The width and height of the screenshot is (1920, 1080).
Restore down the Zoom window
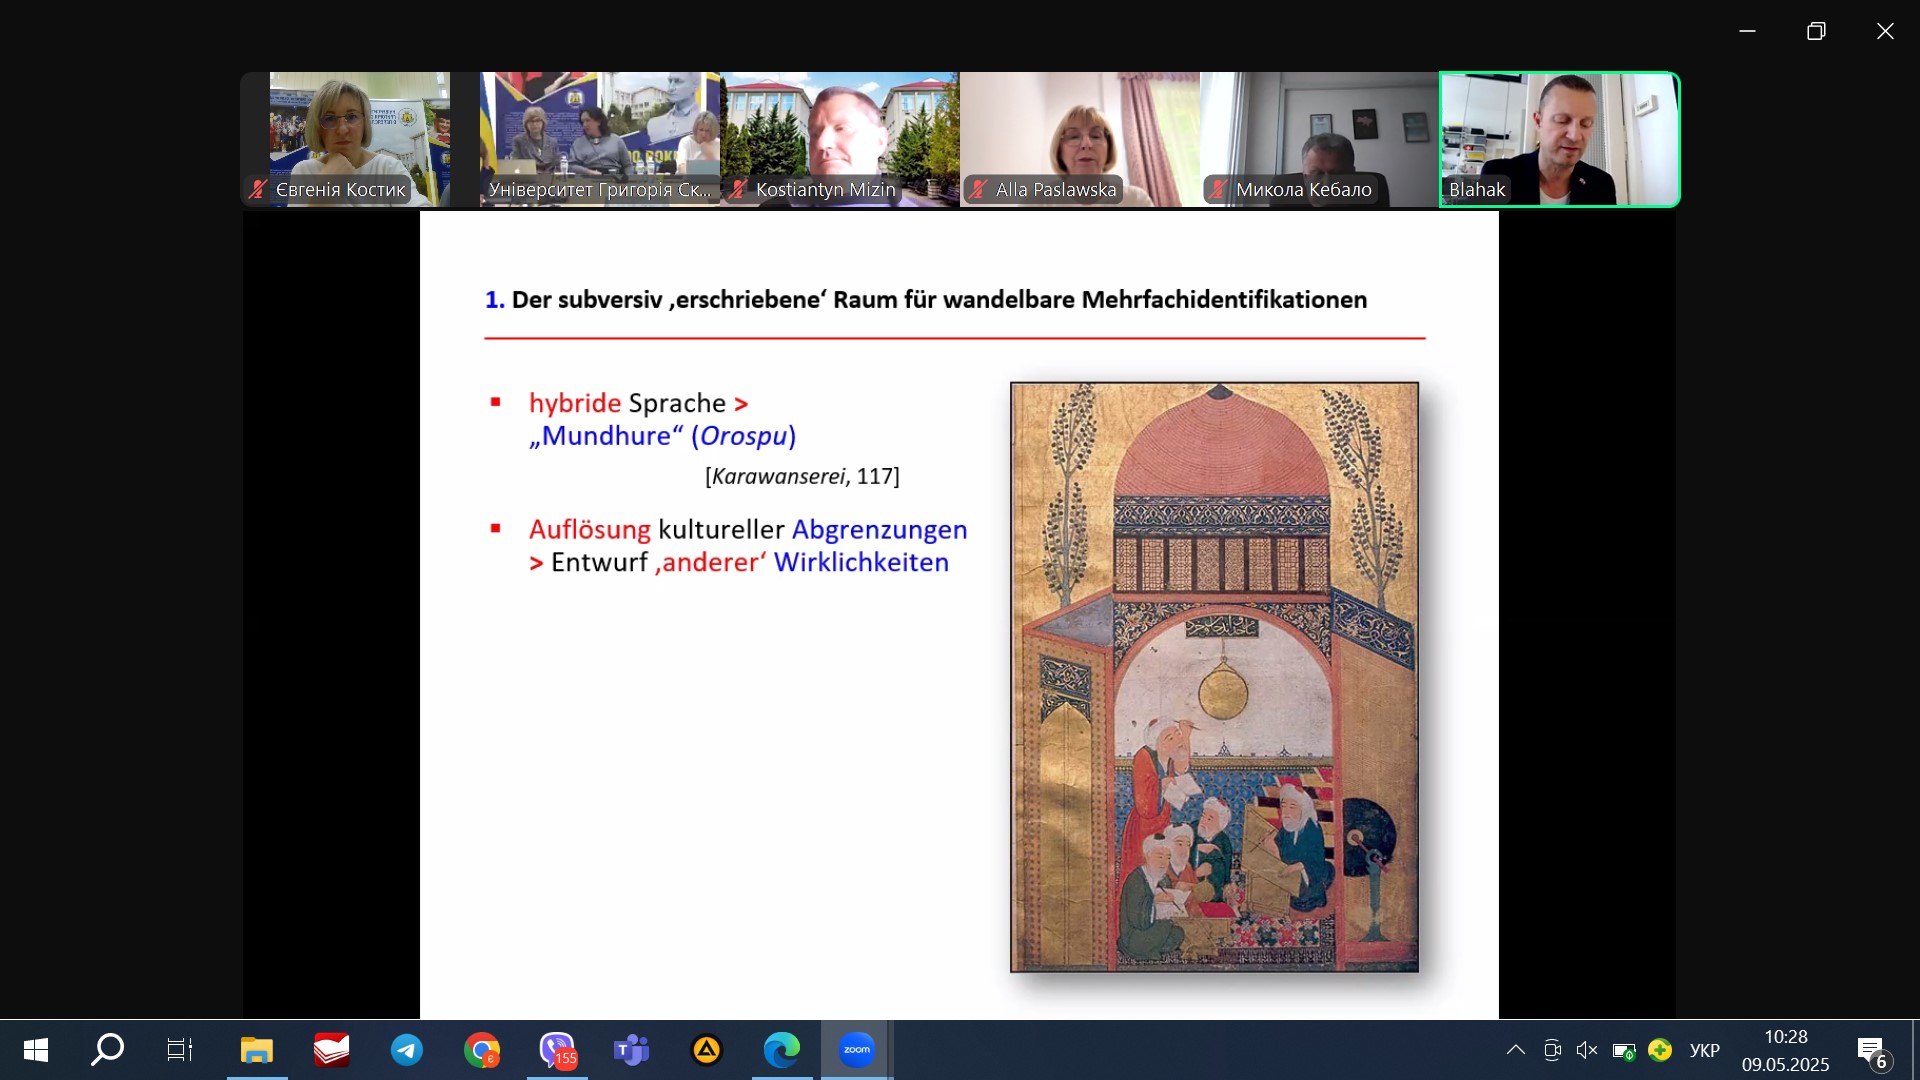click(x=1816, y=31)
